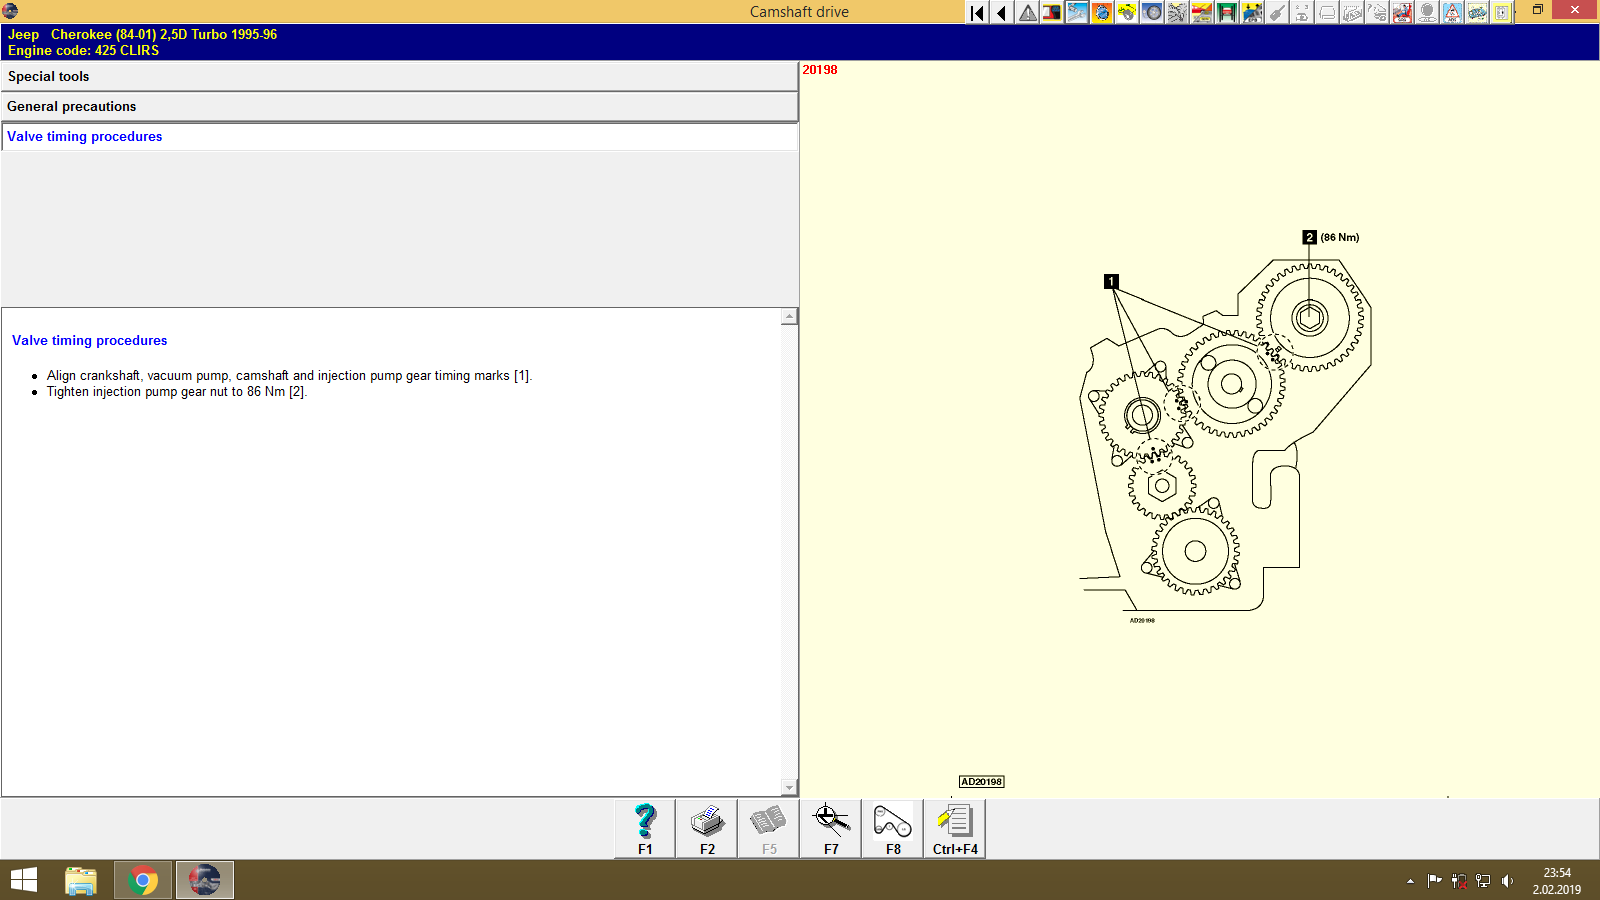Open notes using the Ctrl+F4 pencil icon
The image size is (1600, 900).
(953, 828)
